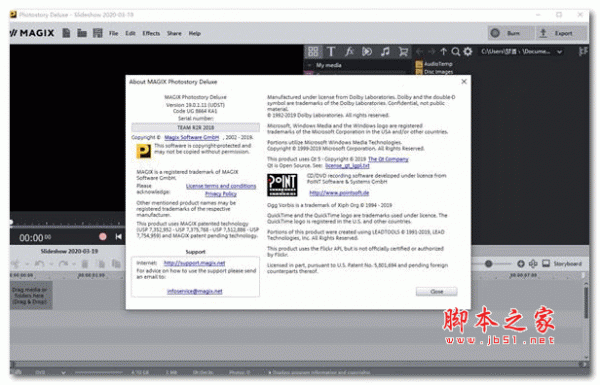The width and height of the screenshot is (600, 385).
Task: Click the Paste icon in timeline toolbar
Action: (116, 264)
